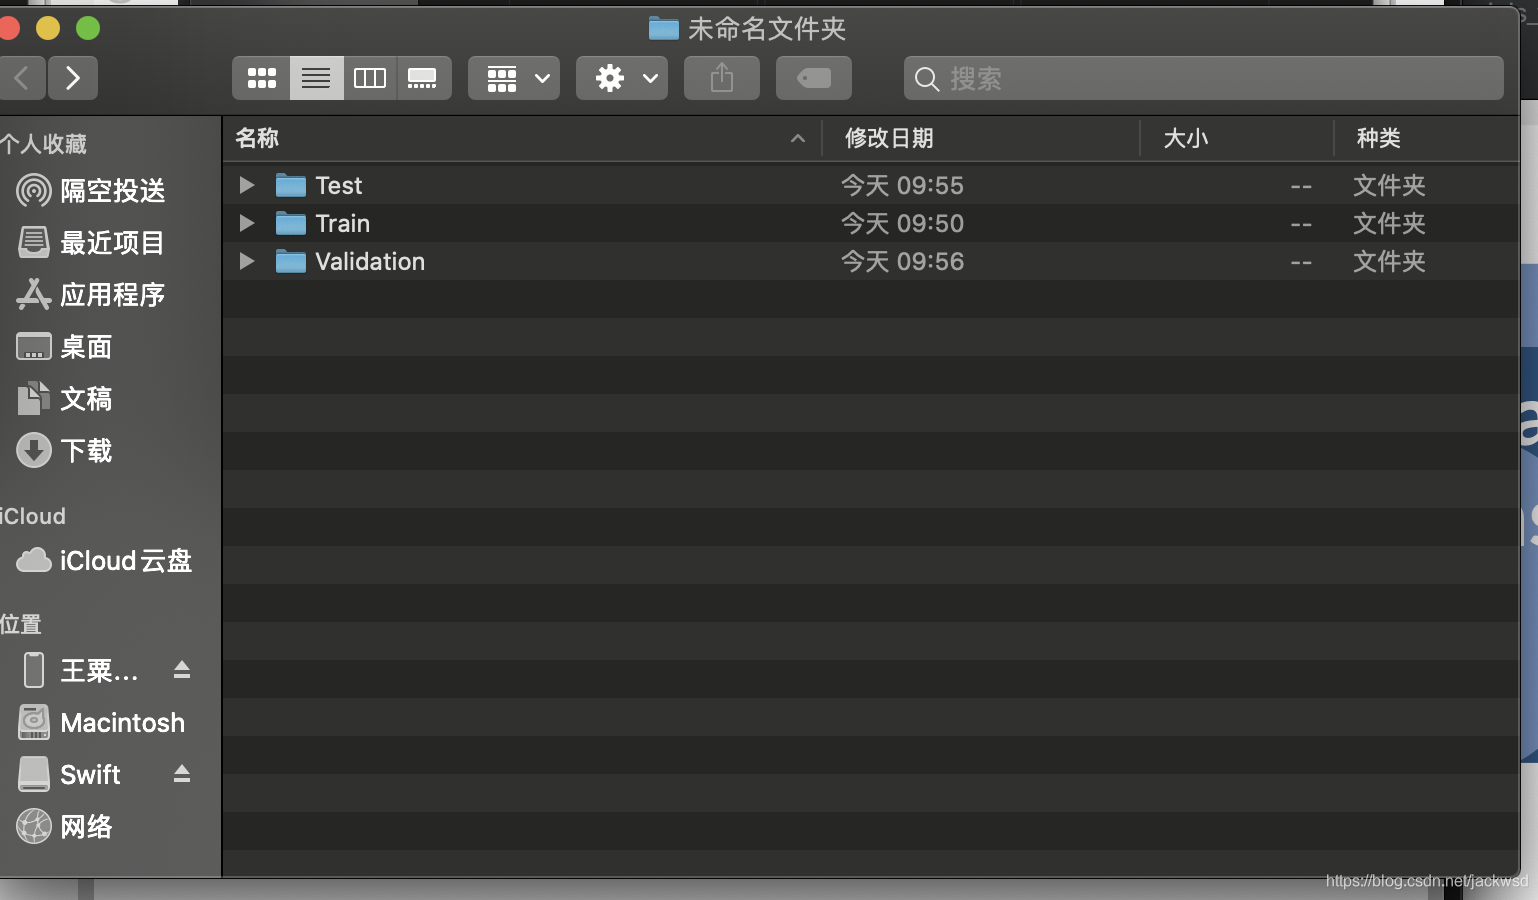Open the gear action menu

click(622, 78)
